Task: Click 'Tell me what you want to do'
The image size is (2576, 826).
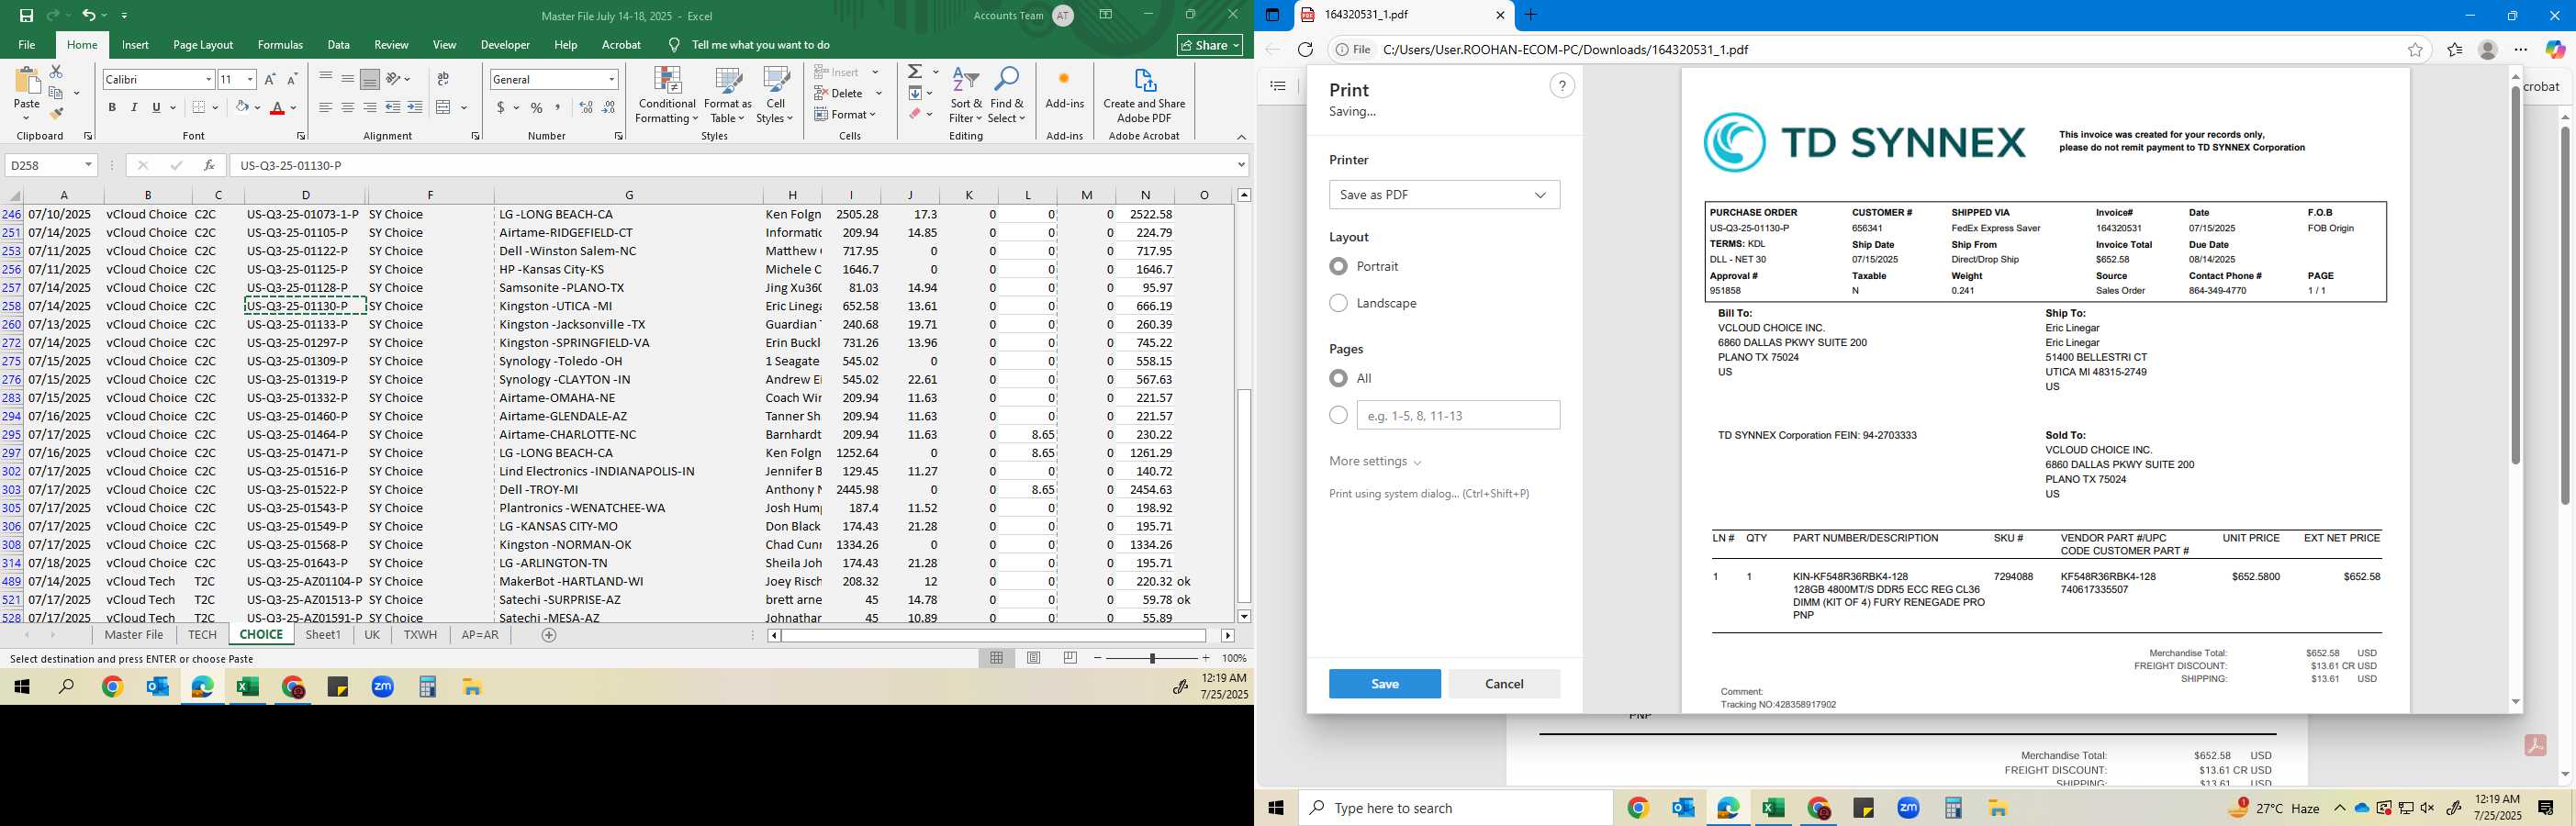Action: (x=761, y=45)
